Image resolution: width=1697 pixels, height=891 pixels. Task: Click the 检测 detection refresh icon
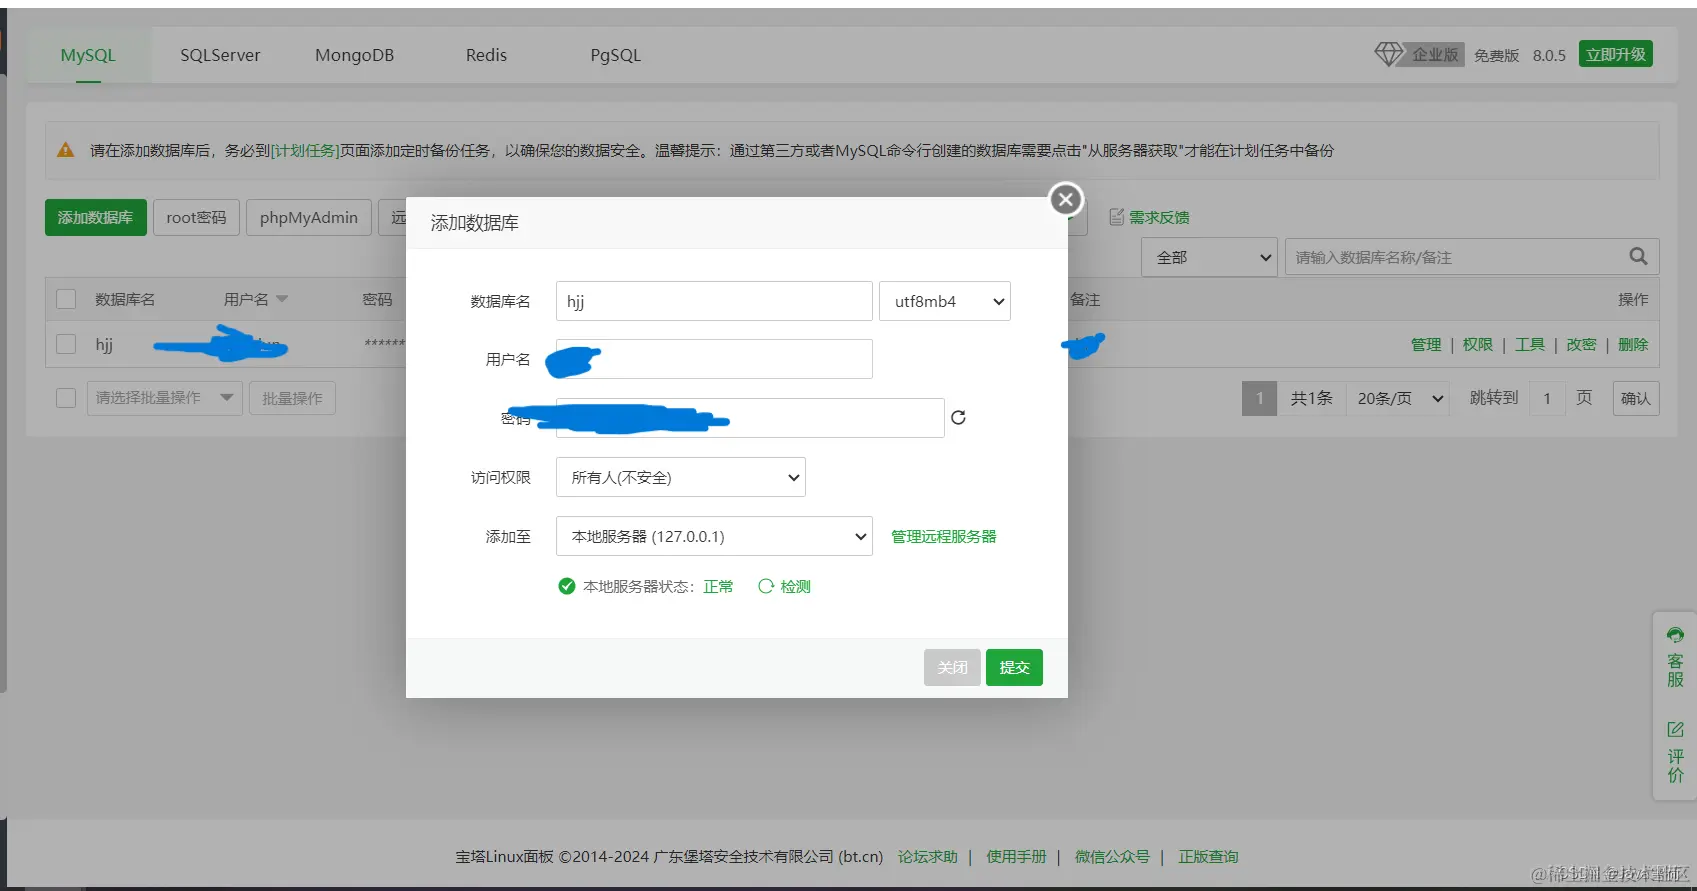point(766,586)
